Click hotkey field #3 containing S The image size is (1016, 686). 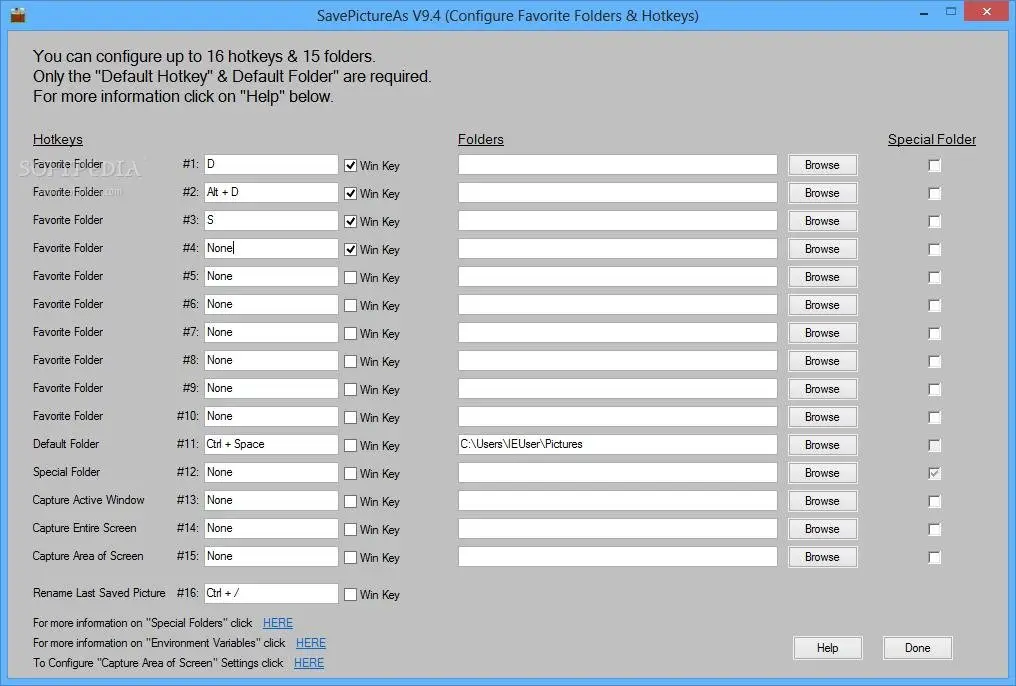click(271, 220)
